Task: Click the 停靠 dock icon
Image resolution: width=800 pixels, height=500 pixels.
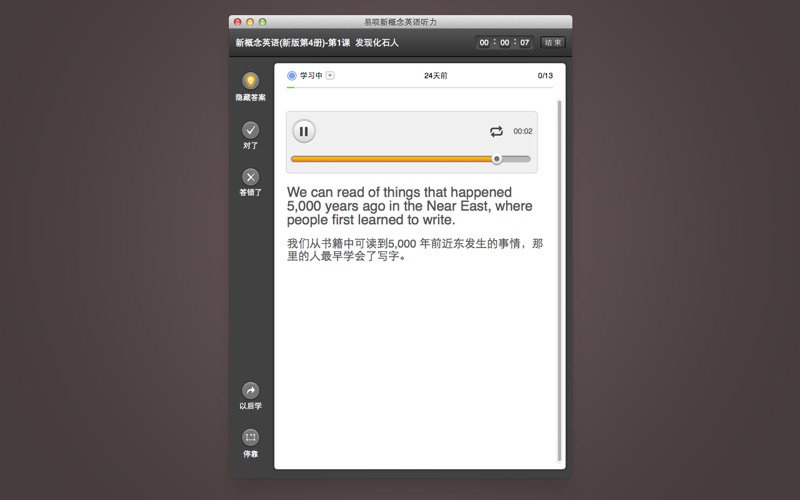Action: 250,438
